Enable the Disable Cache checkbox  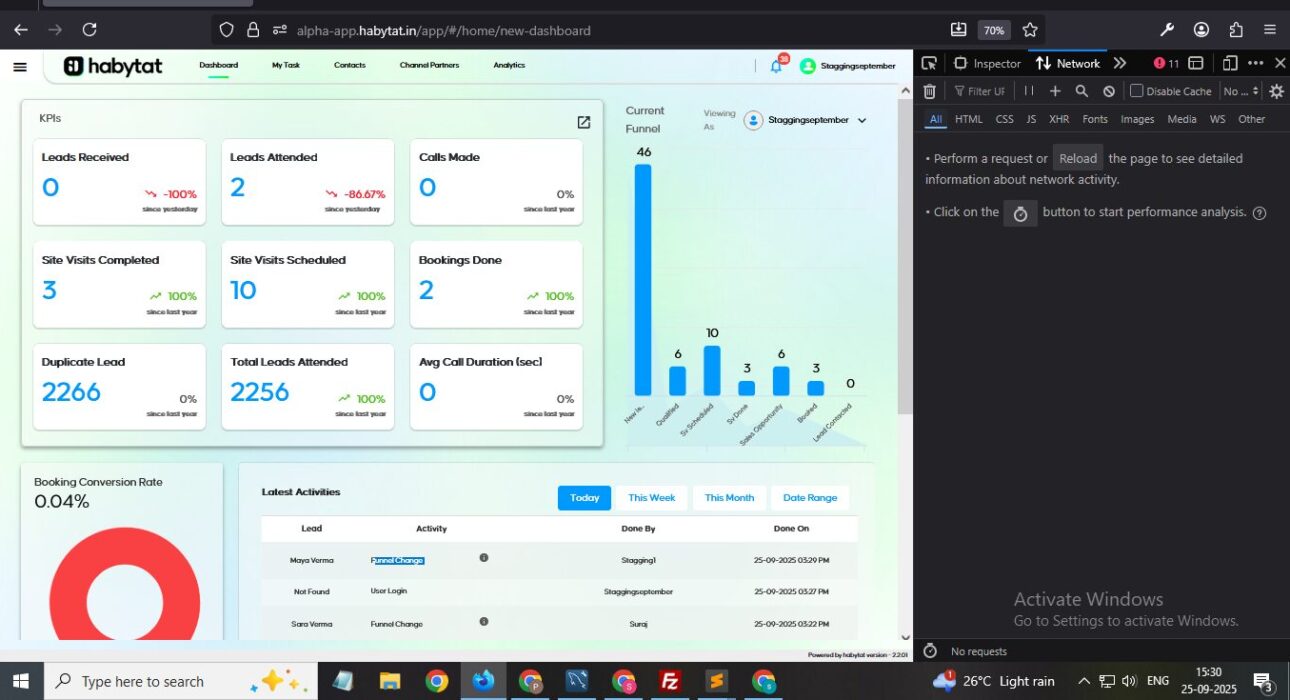tap(1136, 91)
